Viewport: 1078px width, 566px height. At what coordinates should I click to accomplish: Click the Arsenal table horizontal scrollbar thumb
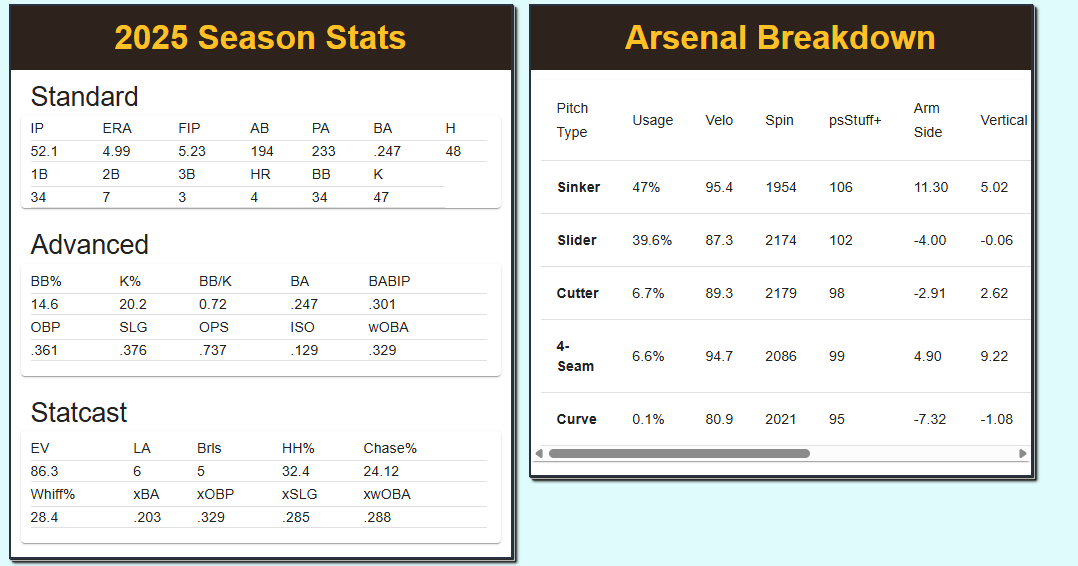[x=678, y=454]
